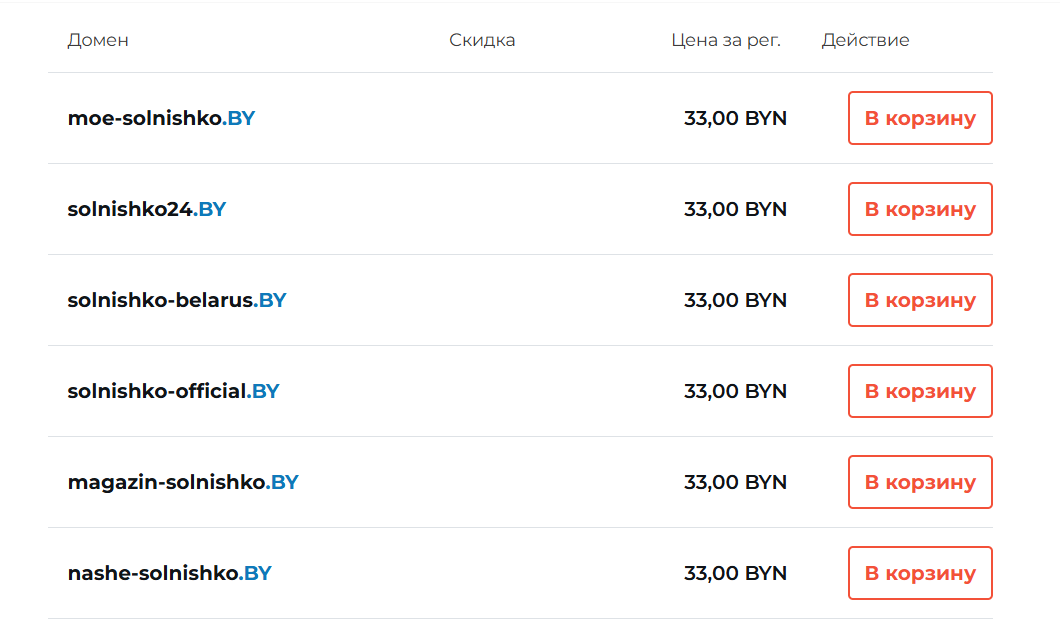This screenshot has height=626, width=1060.
Task: Add solnishko24.BY to the cart
Action: coord(920,209)
